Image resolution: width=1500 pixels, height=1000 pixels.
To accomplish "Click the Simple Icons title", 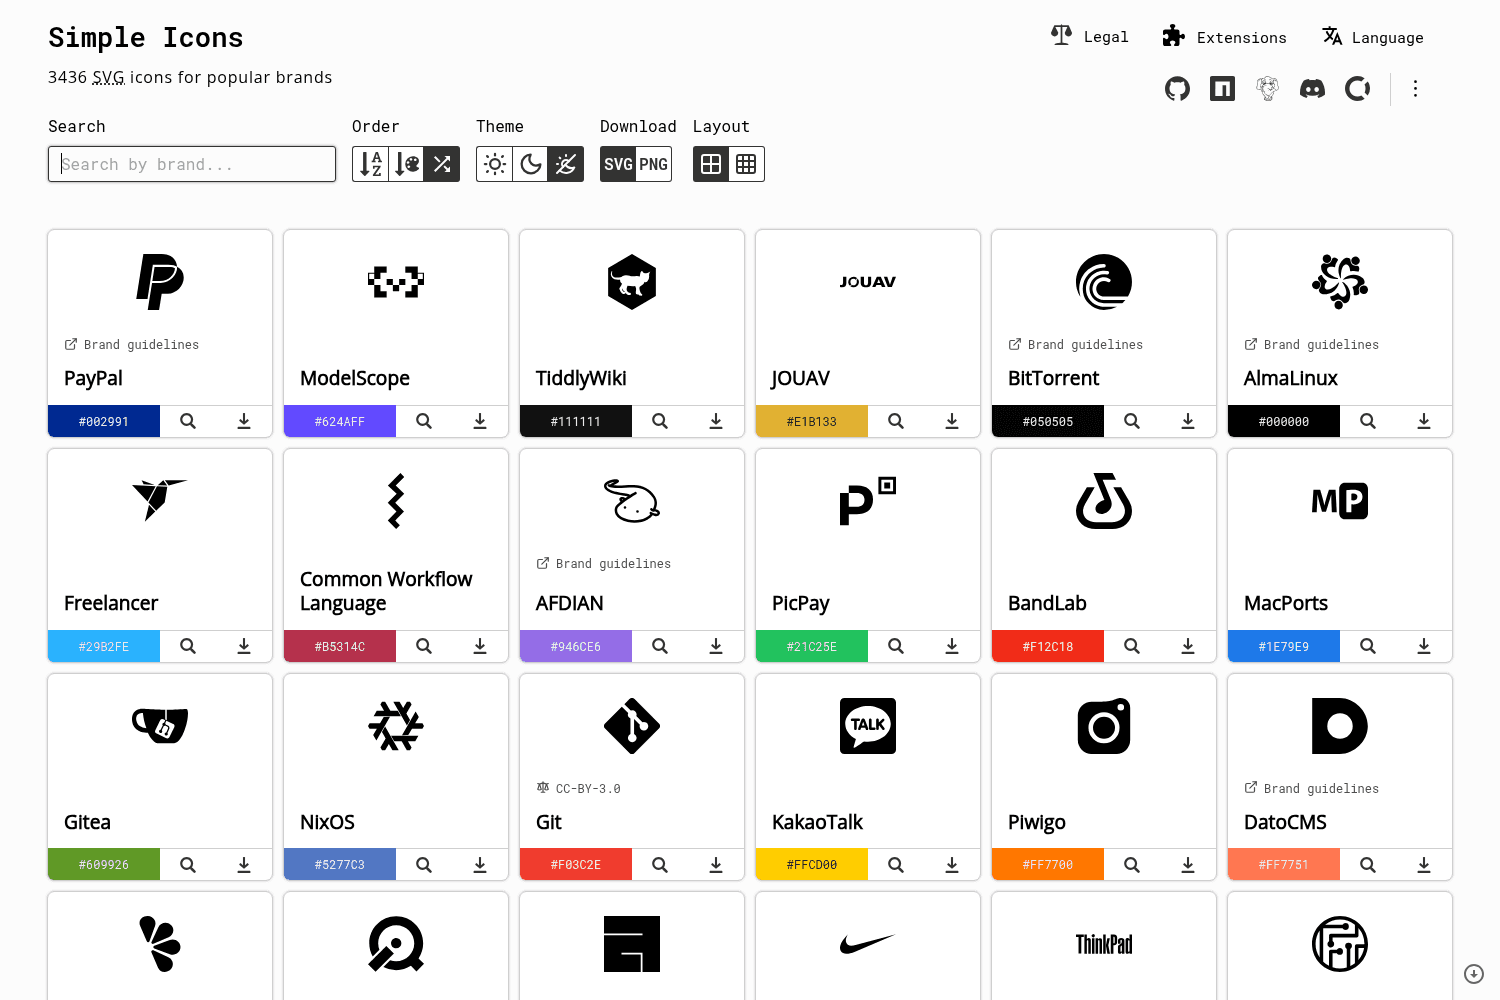I will (146, 38).
